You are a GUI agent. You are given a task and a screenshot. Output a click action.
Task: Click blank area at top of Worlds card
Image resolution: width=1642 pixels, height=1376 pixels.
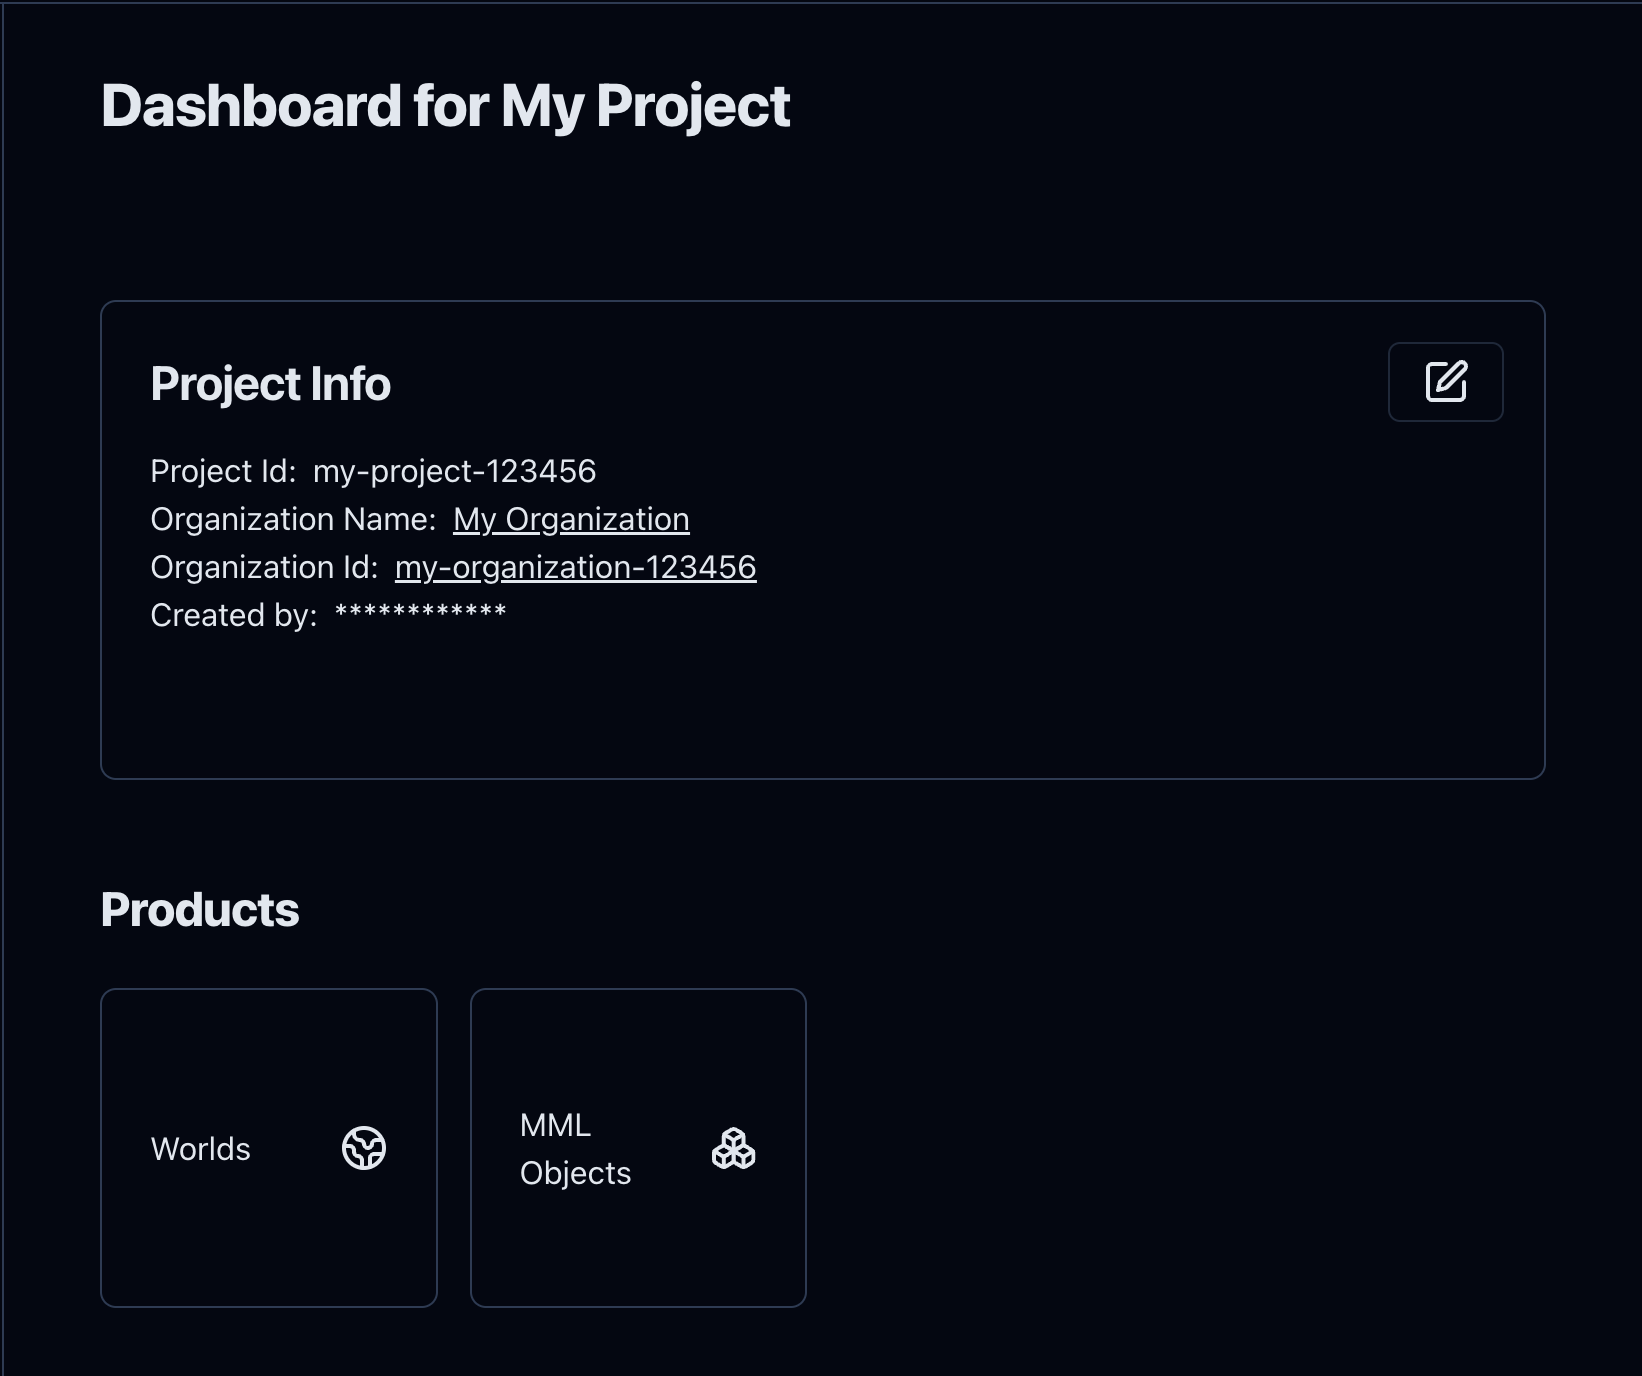point(268,1040)
